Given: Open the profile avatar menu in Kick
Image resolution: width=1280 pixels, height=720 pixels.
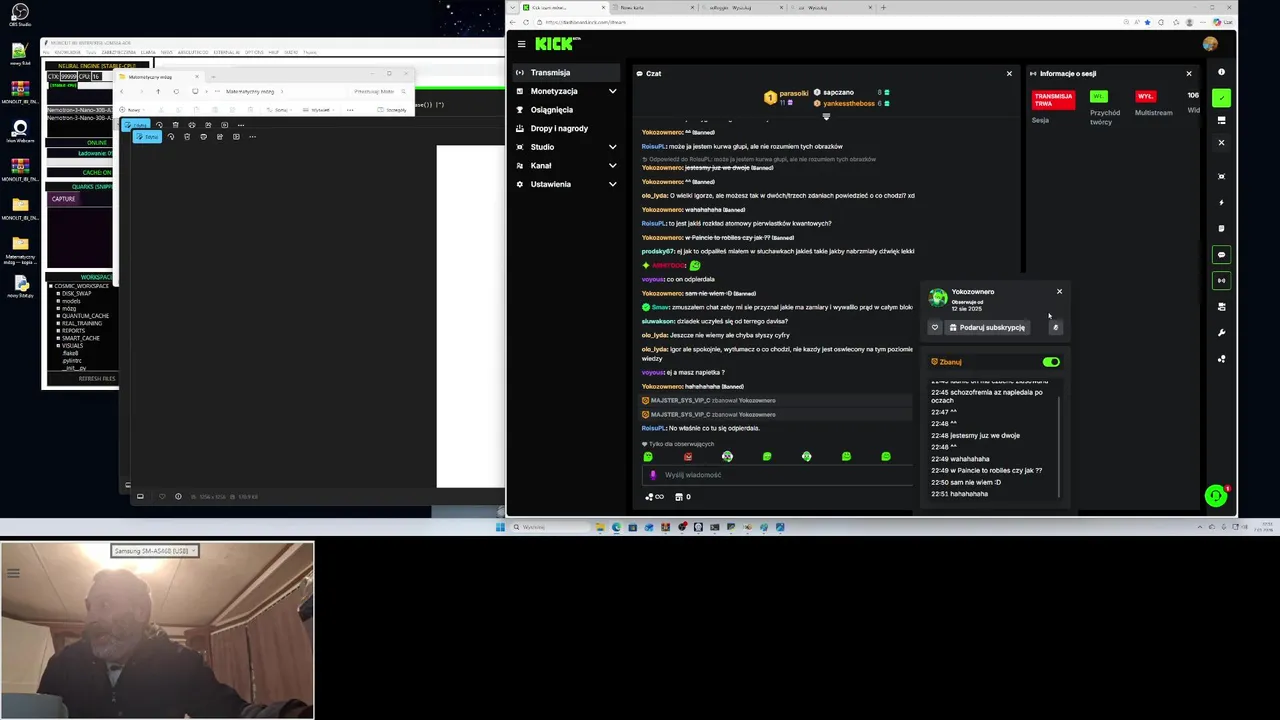Looking at the screenshot, I should pyautogui.click(x=1210, y=44).
